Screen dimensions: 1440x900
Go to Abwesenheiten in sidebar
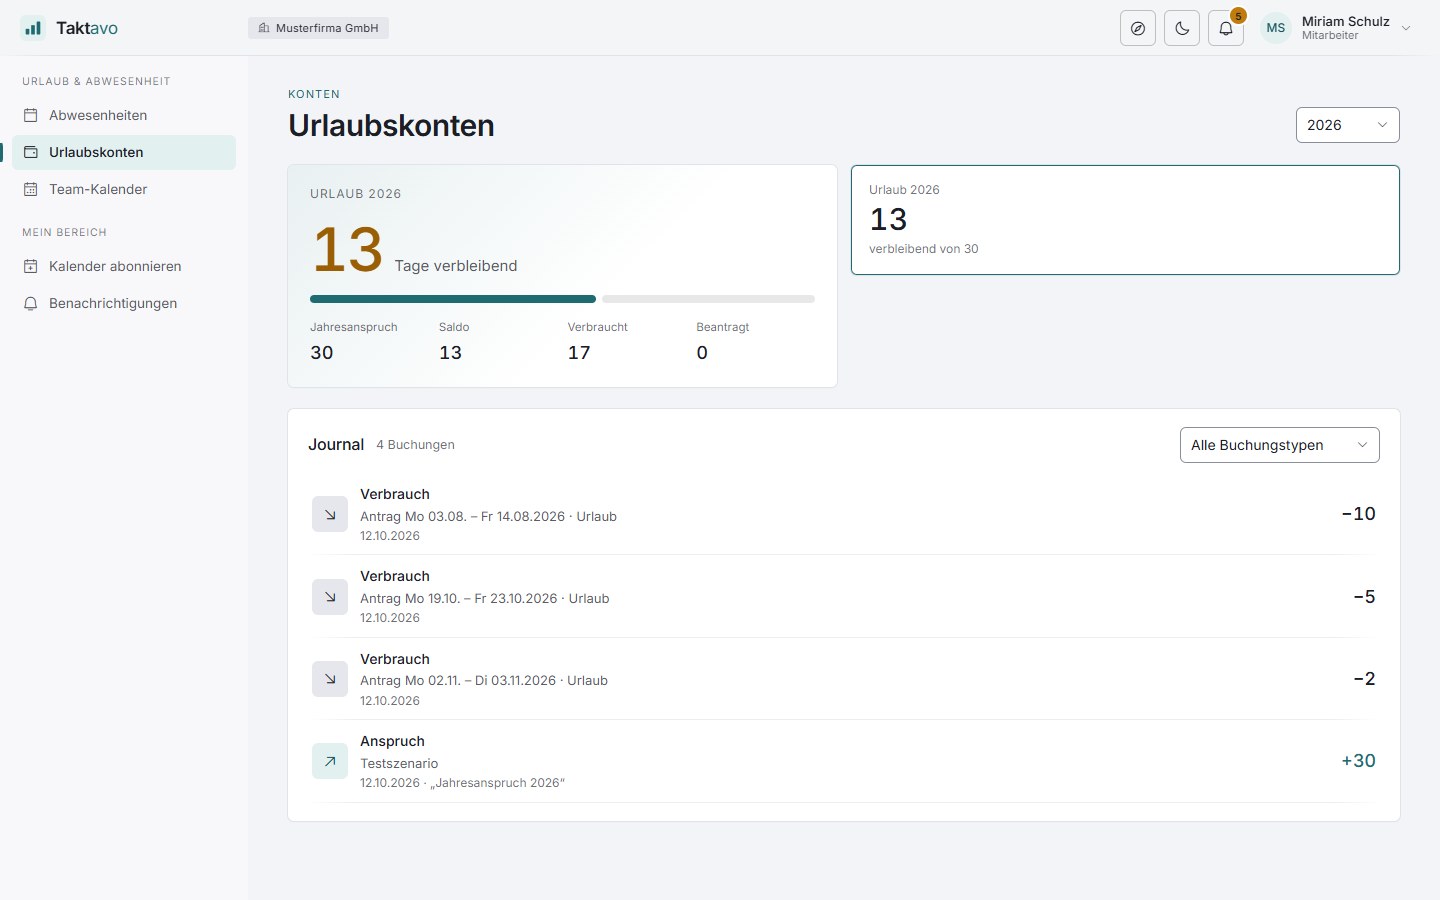click(124, 115)
